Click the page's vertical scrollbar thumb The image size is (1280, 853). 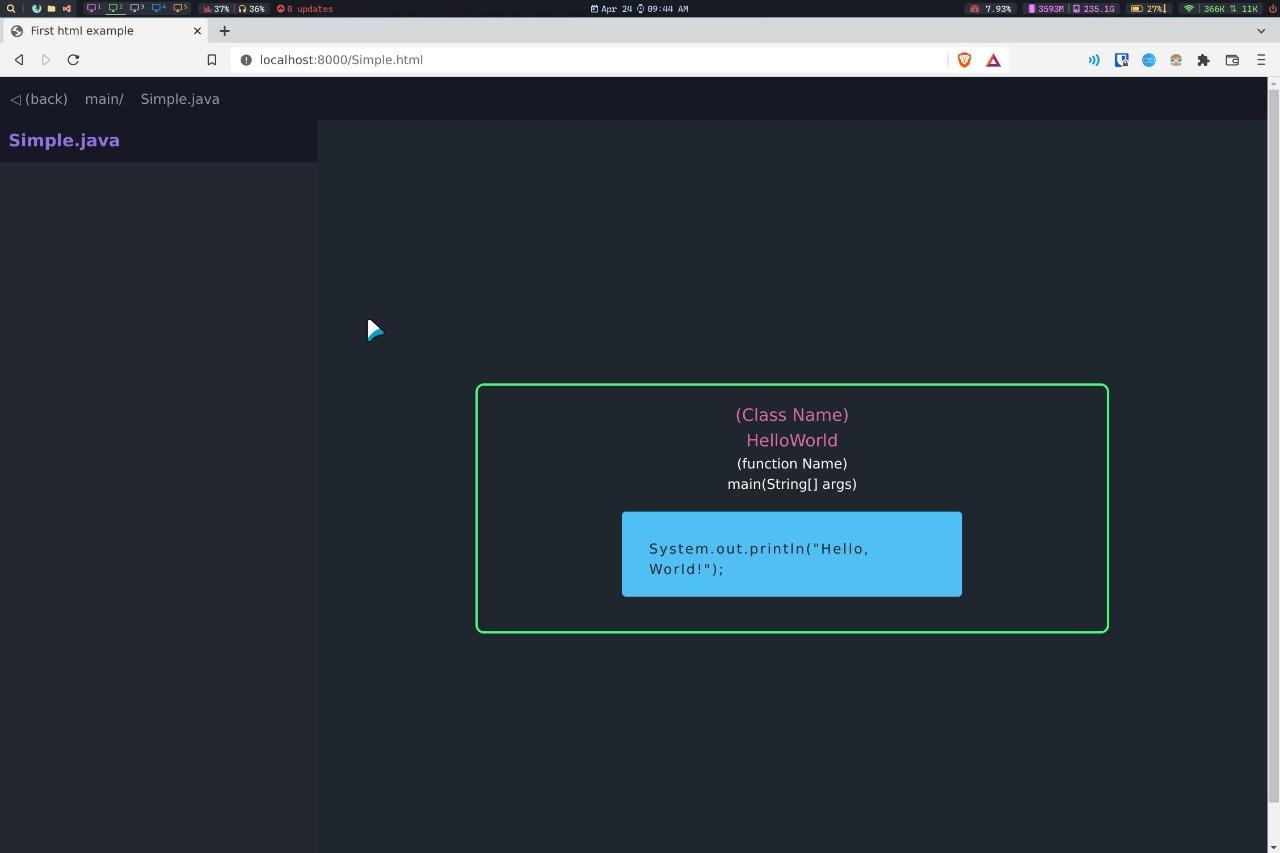(1273, 445)
